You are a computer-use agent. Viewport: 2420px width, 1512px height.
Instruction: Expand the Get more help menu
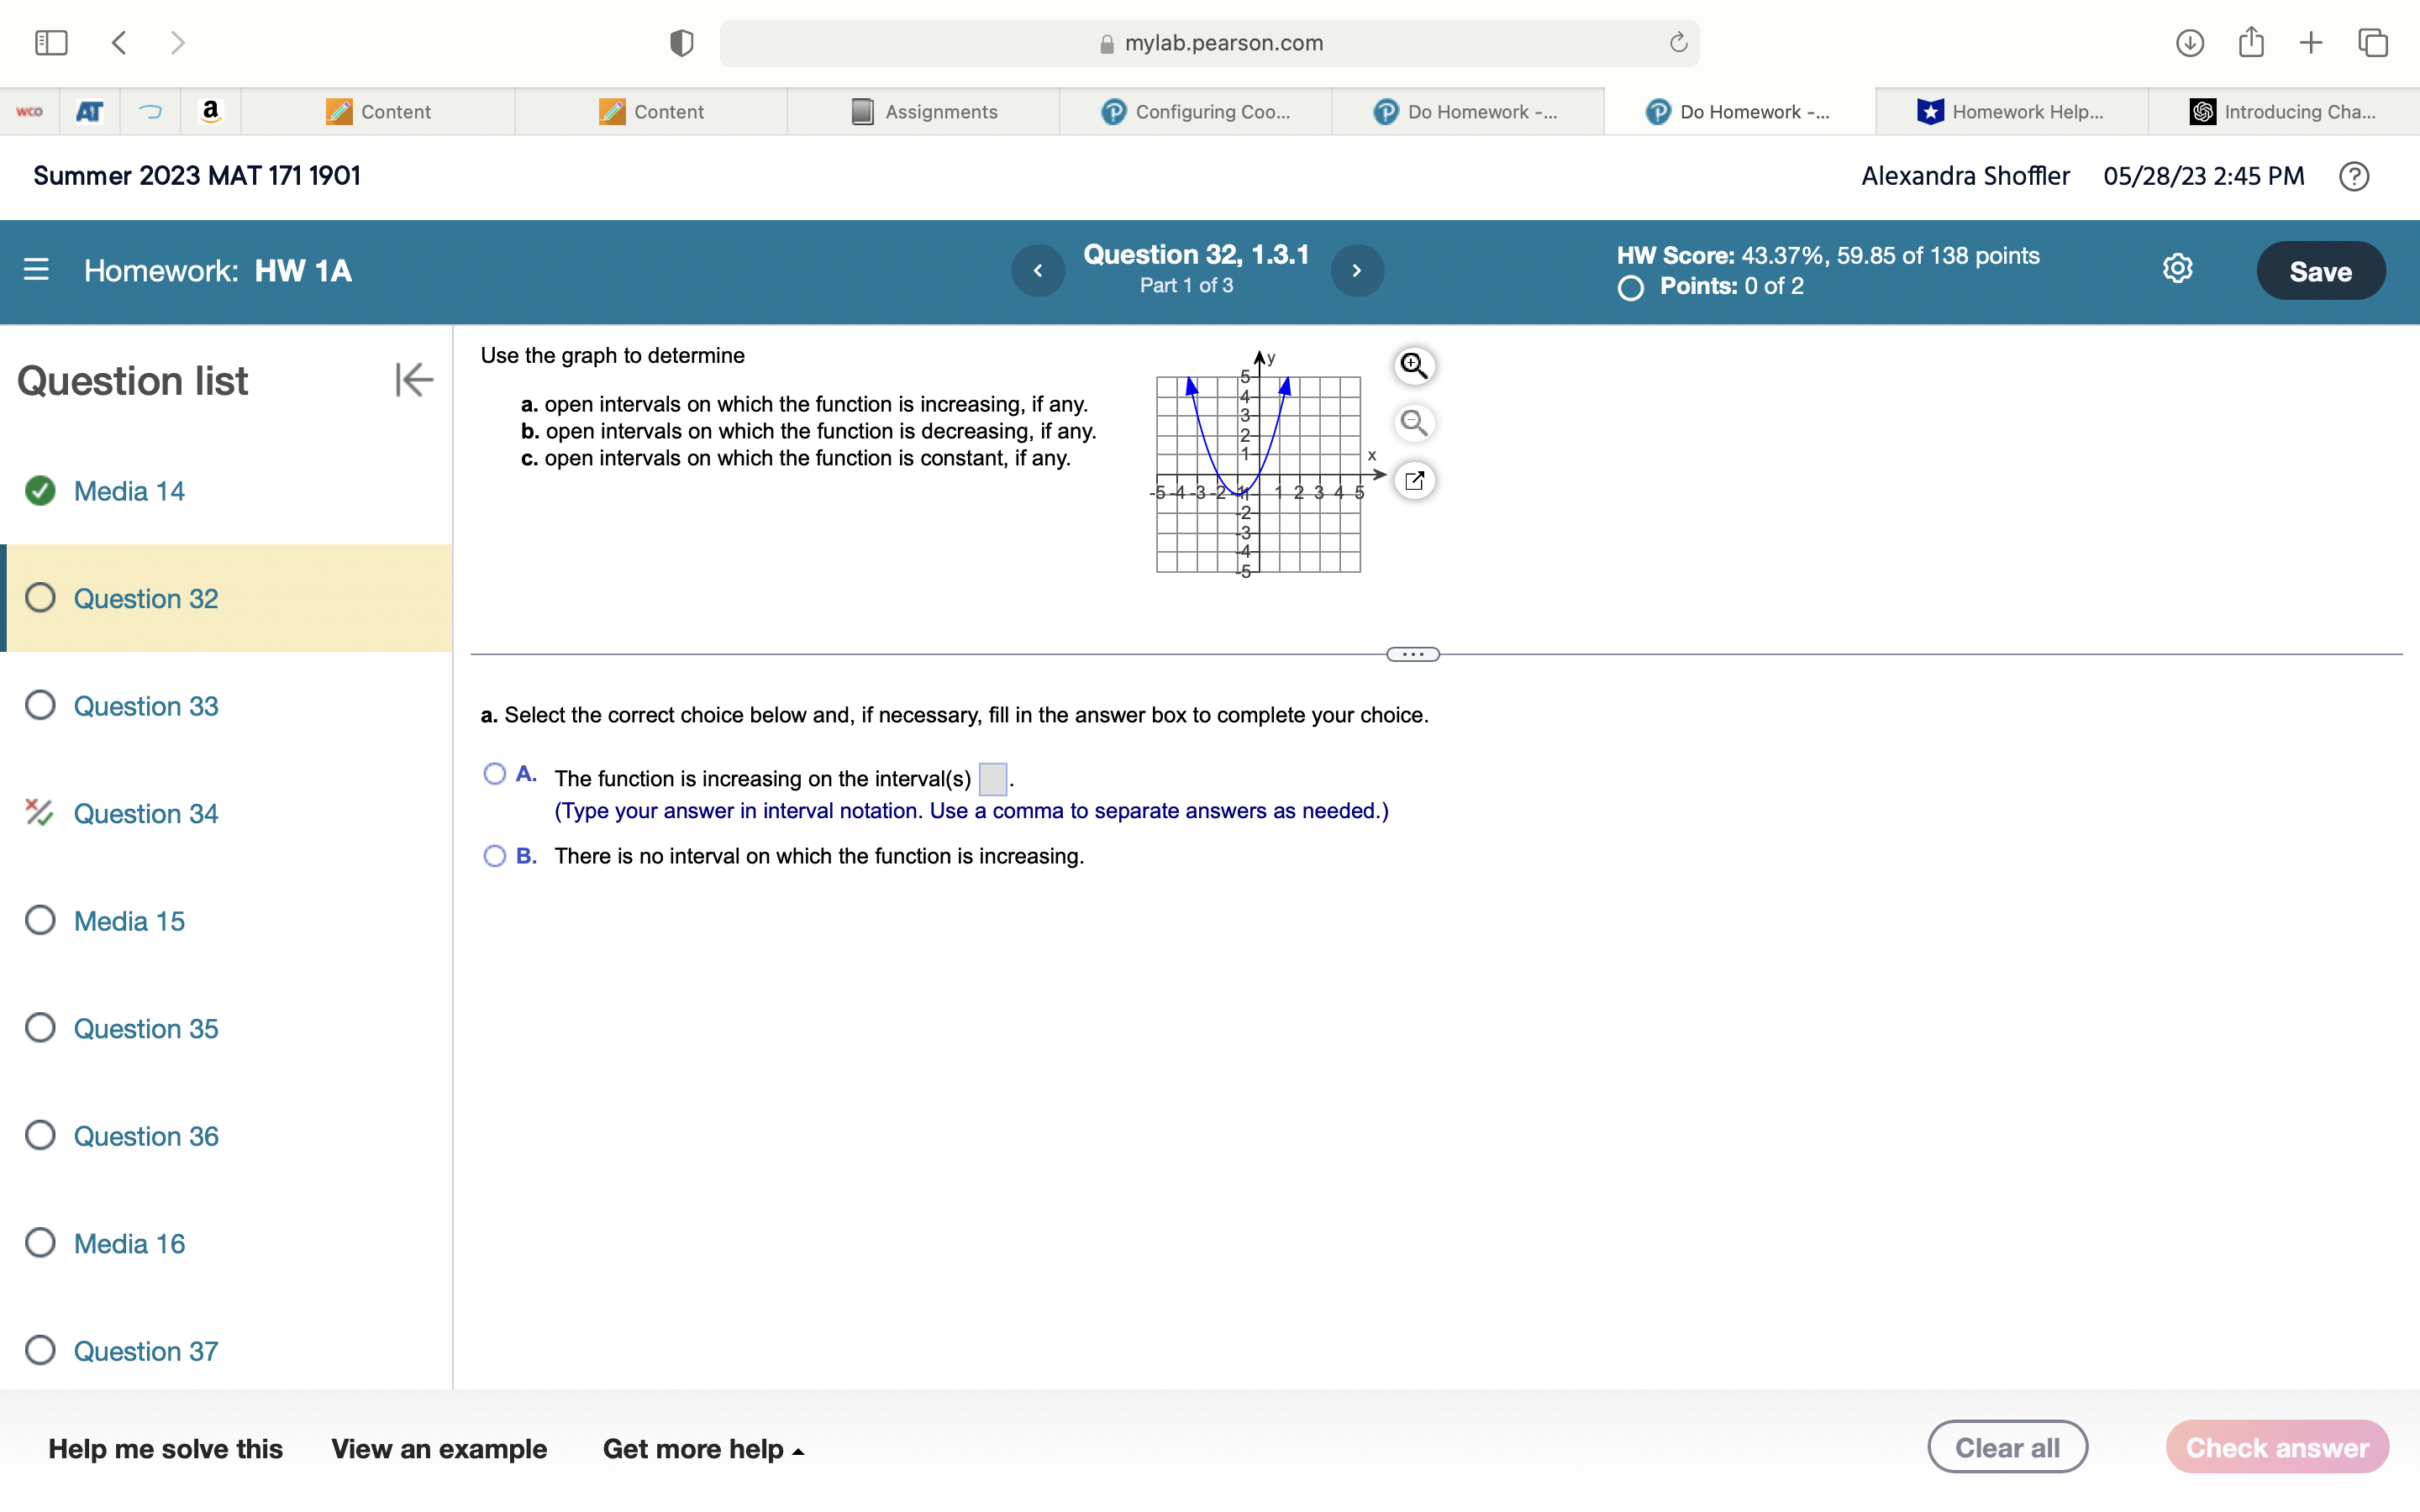tap(703, 1448)
